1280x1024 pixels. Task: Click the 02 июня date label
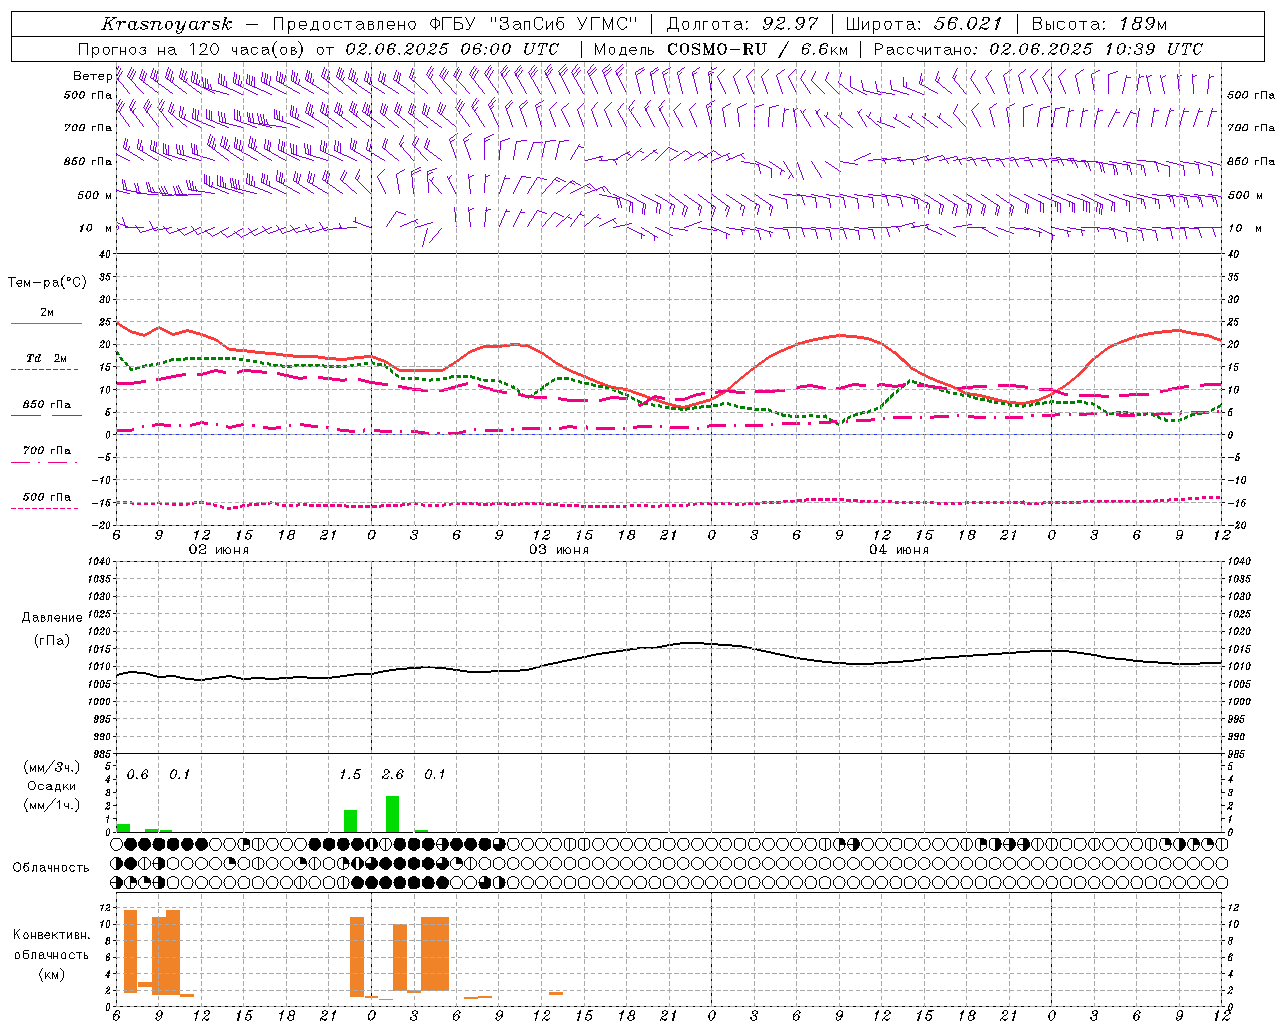pyautogui.click(x=219, y=550)
